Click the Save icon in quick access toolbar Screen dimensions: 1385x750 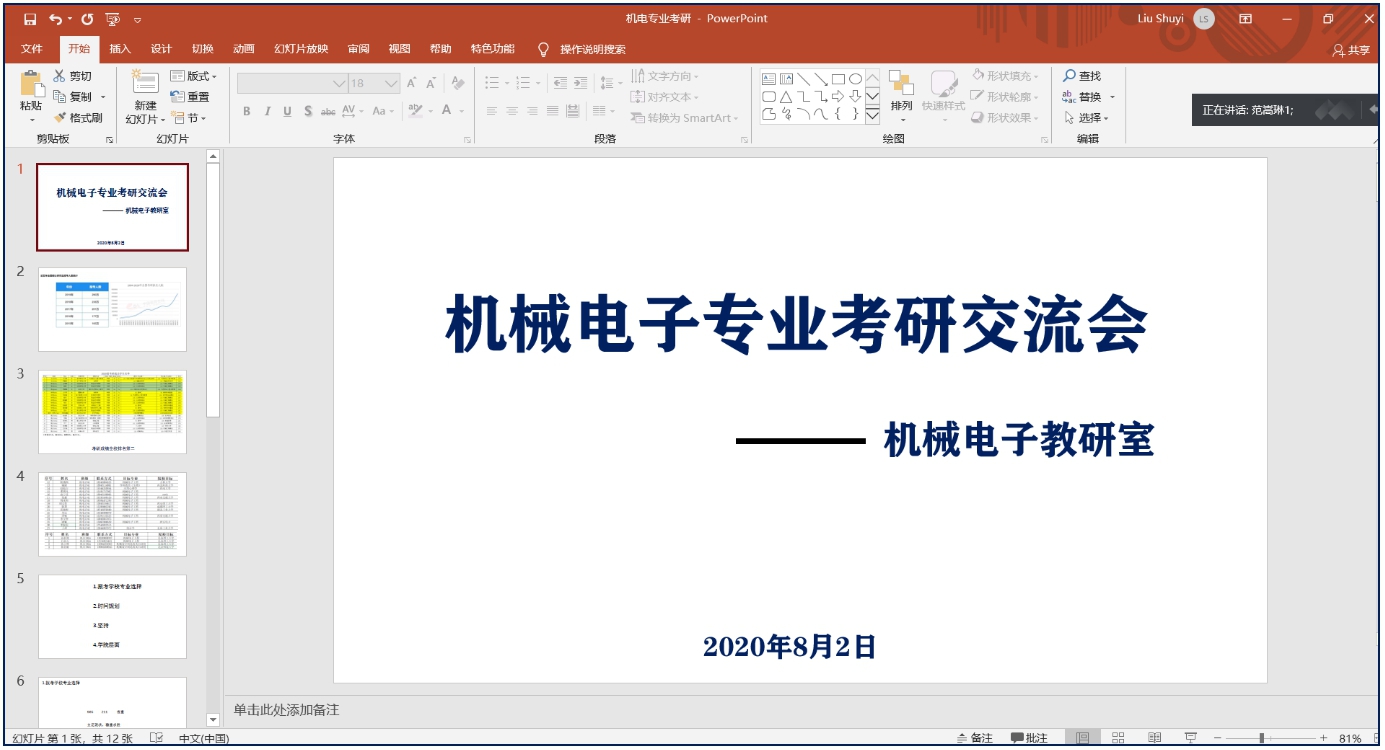(x=30, y=19)
